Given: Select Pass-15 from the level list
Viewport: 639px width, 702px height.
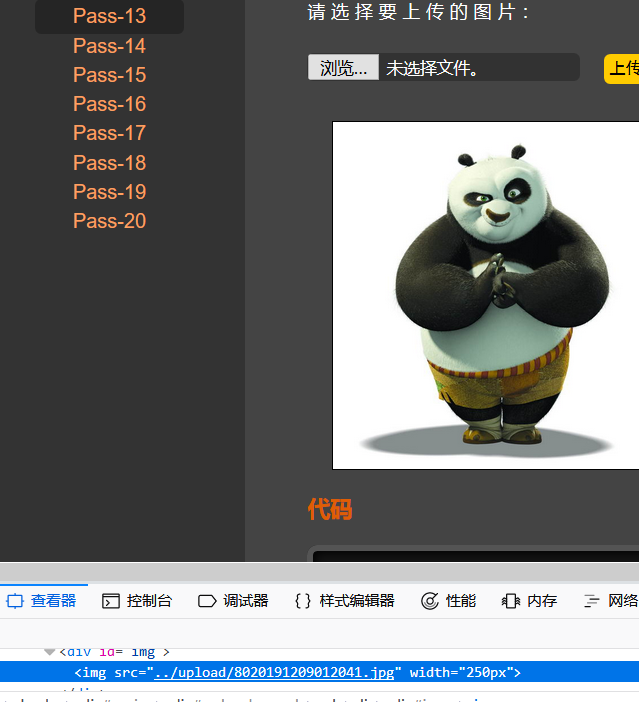Looking at the screenshot, I should (109, 75).
